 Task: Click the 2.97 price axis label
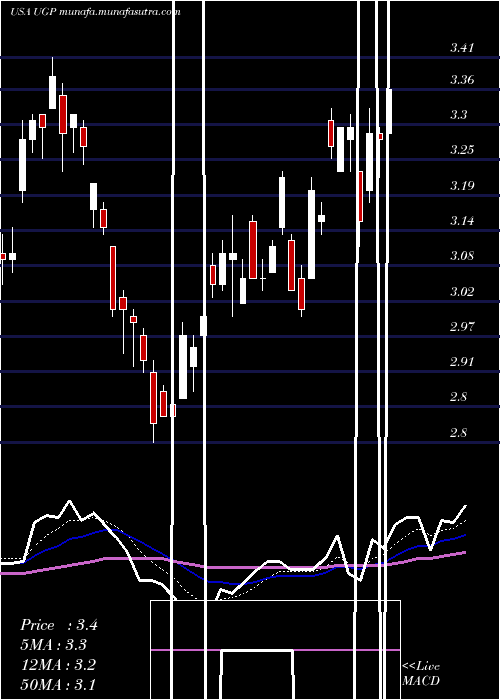coord(462,327)
